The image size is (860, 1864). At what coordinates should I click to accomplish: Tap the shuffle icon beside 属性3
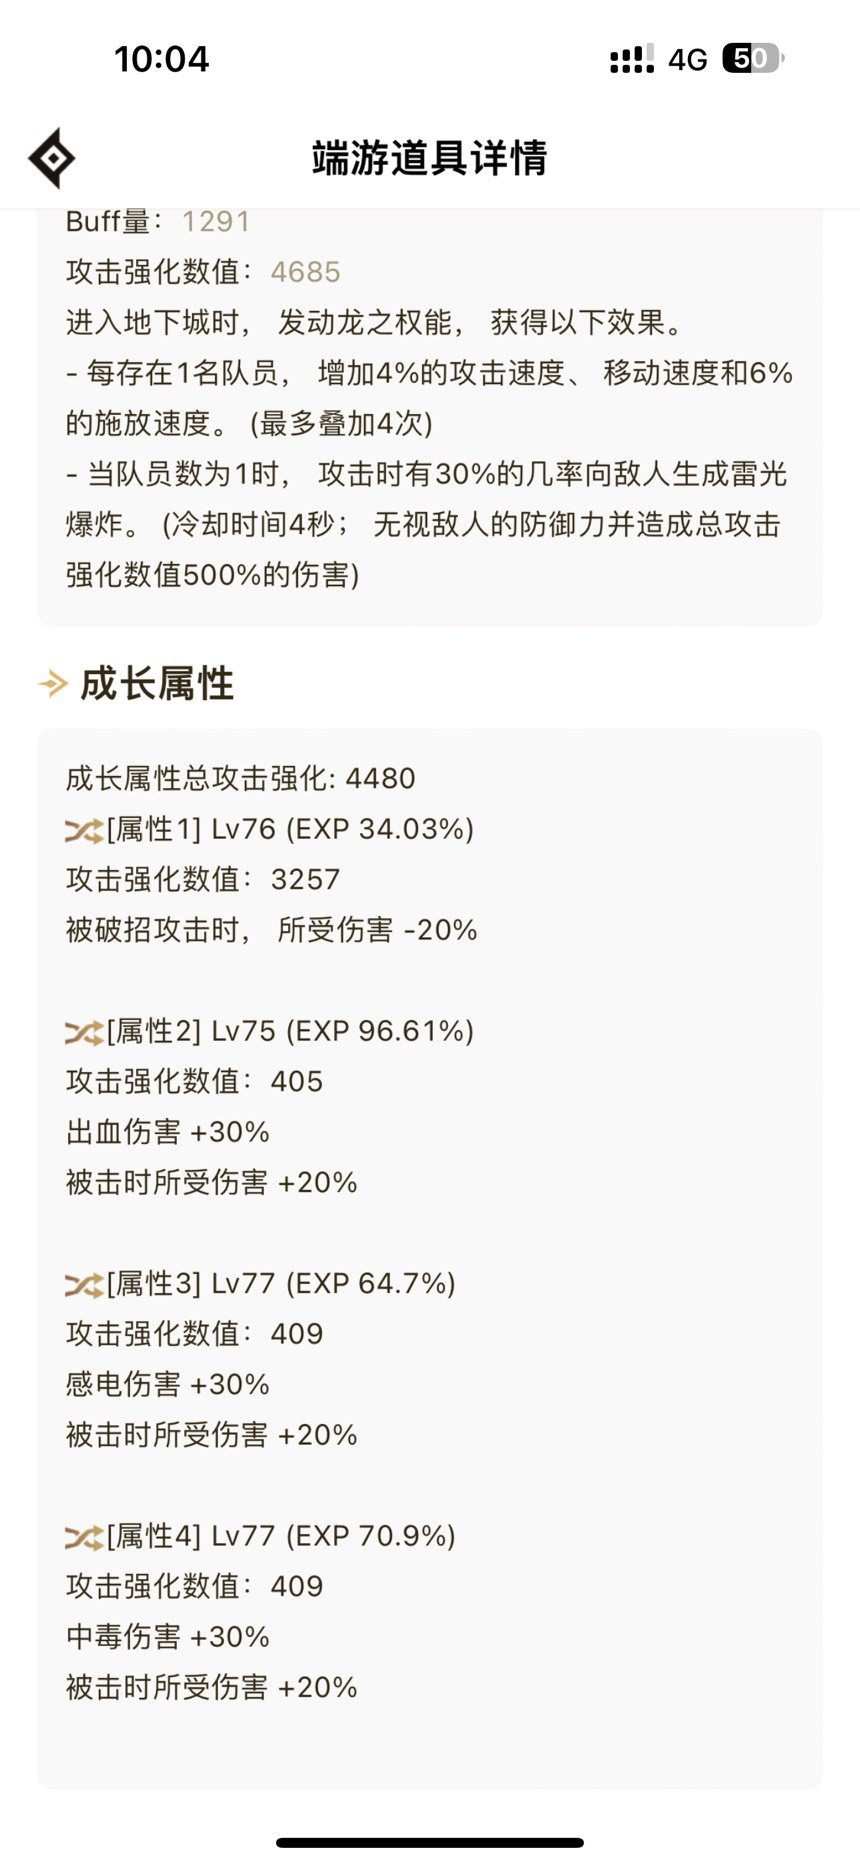pos(84,1284)
